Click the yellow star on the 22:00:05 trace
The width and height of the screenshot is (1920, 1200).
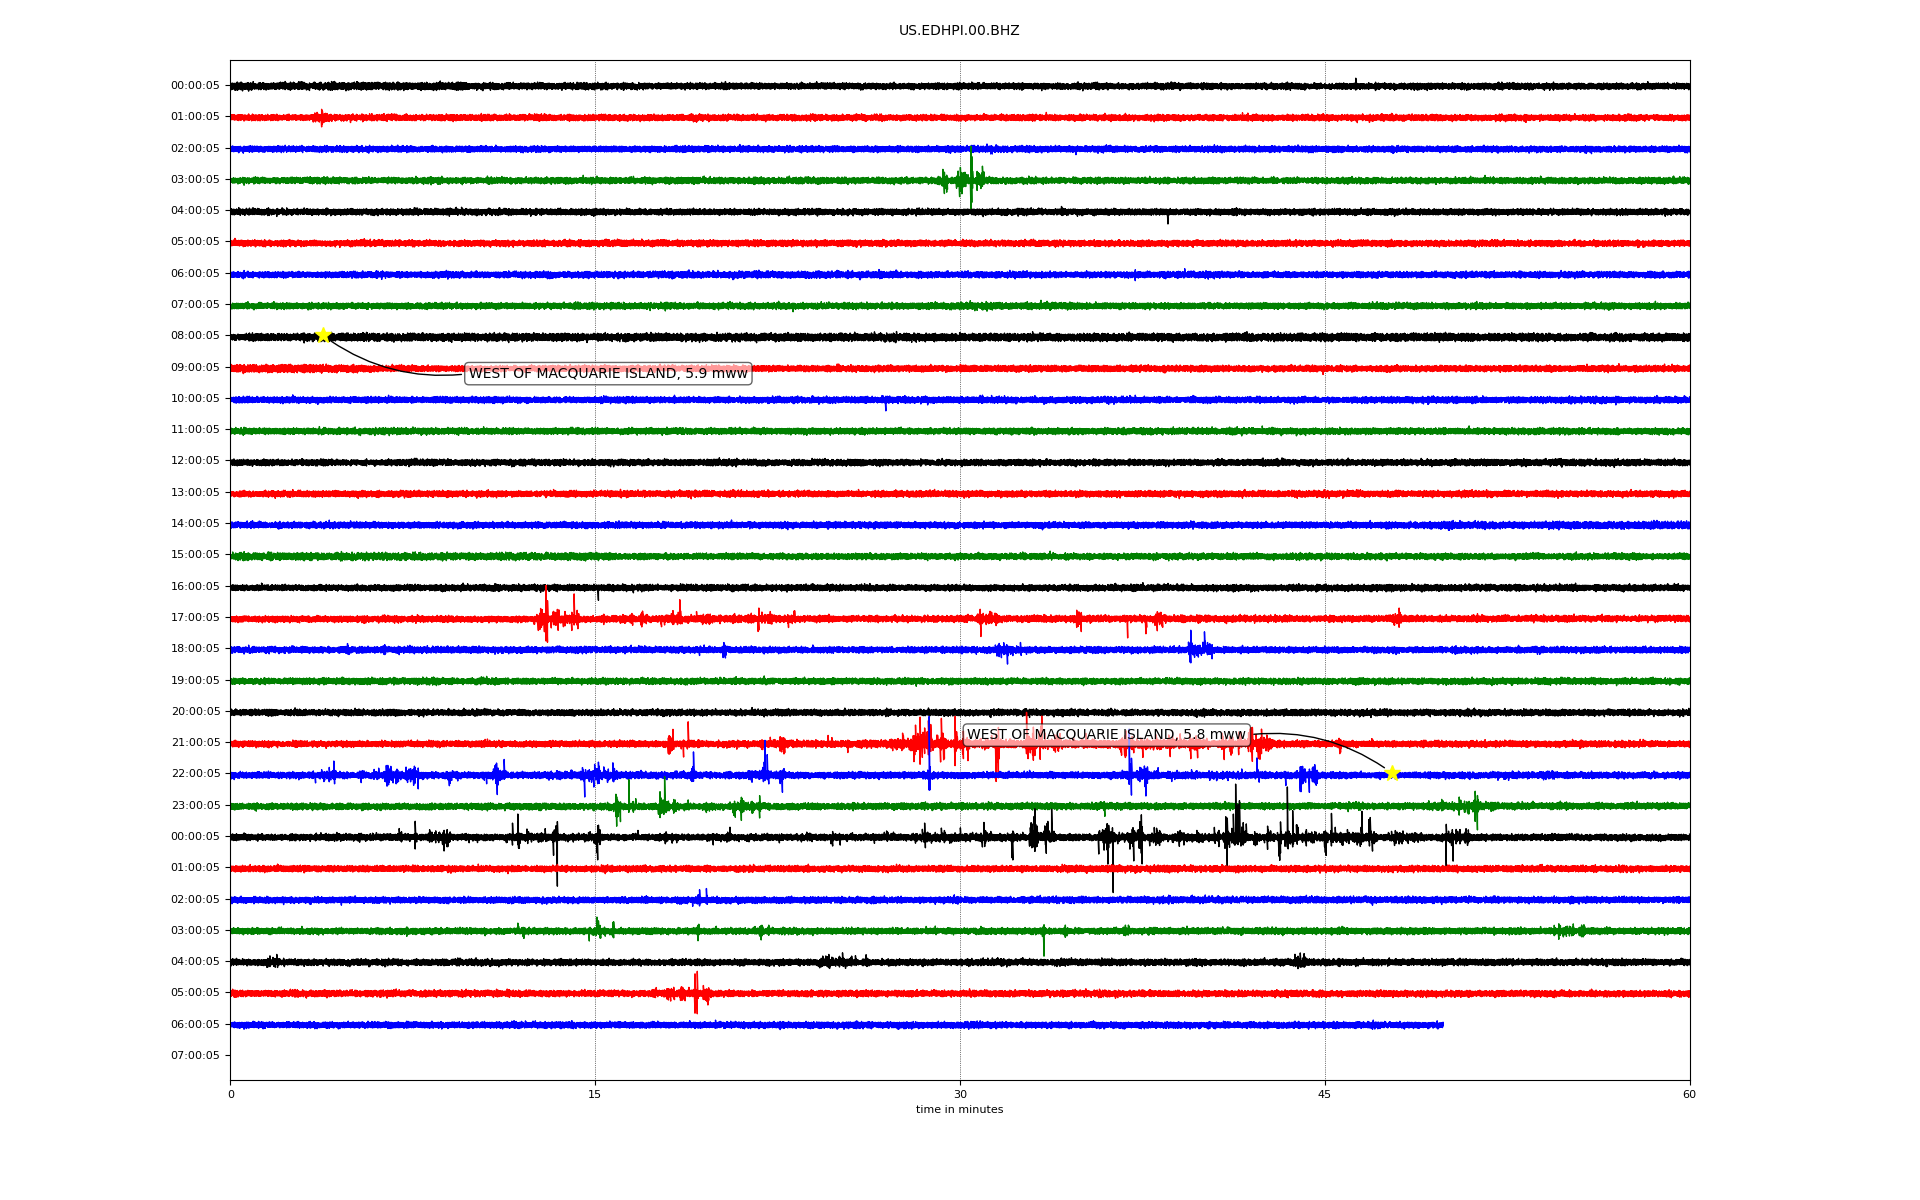[1391, 773]
